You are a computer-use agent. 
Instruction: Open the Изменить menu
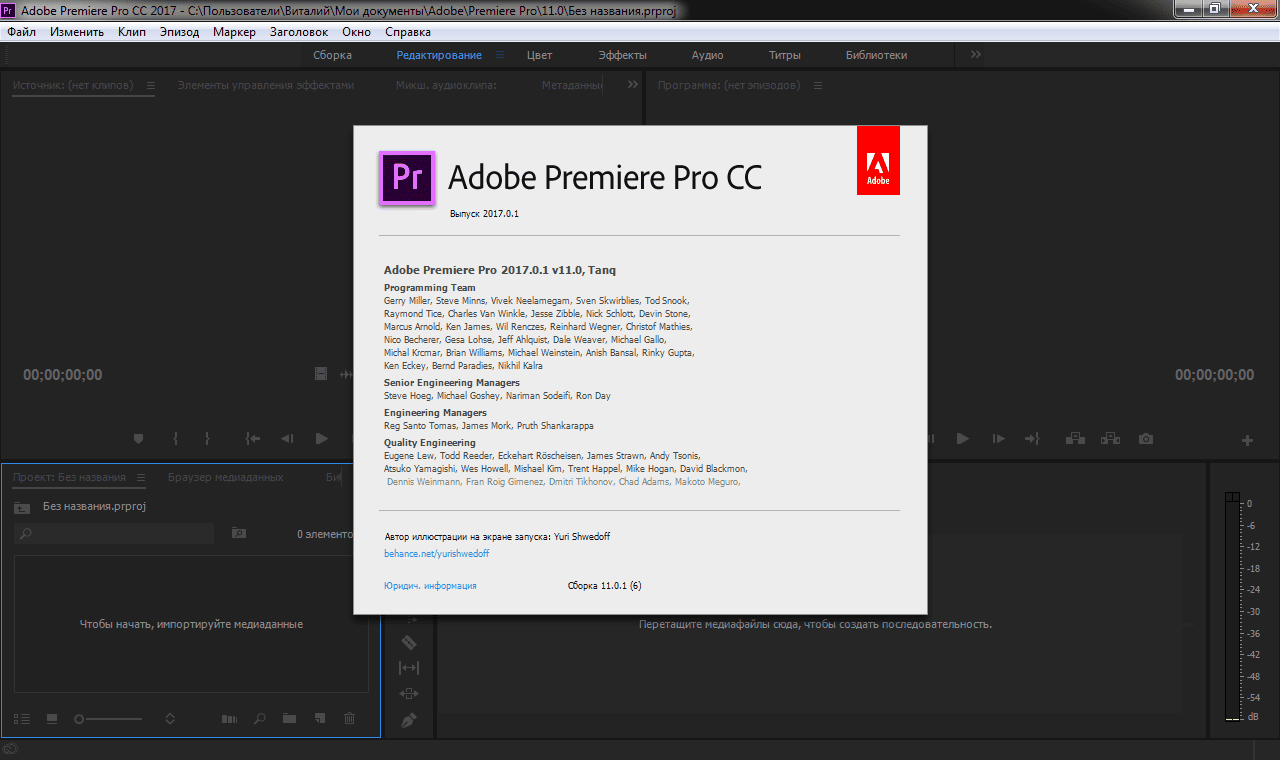[77, 32]
